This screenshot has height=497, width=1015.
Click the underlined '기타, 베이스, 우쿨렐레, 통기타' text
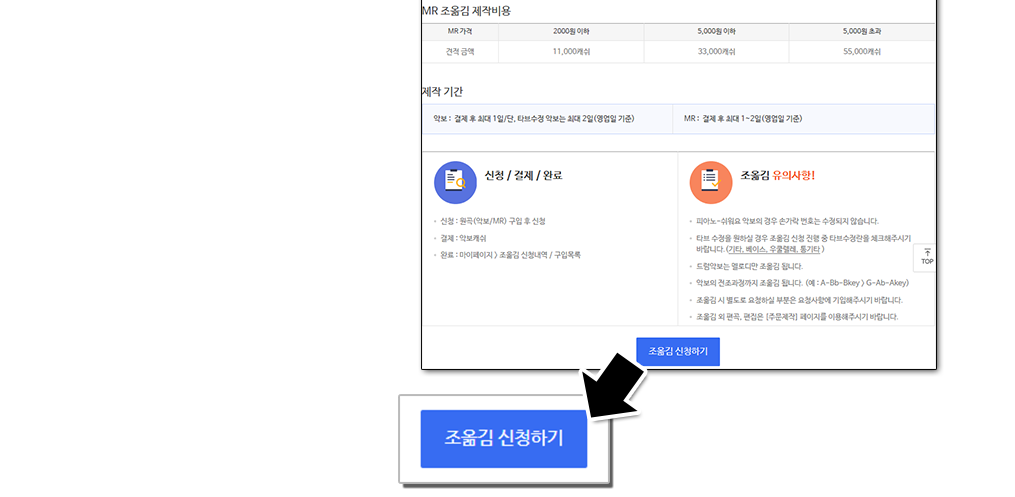point(775,249)
